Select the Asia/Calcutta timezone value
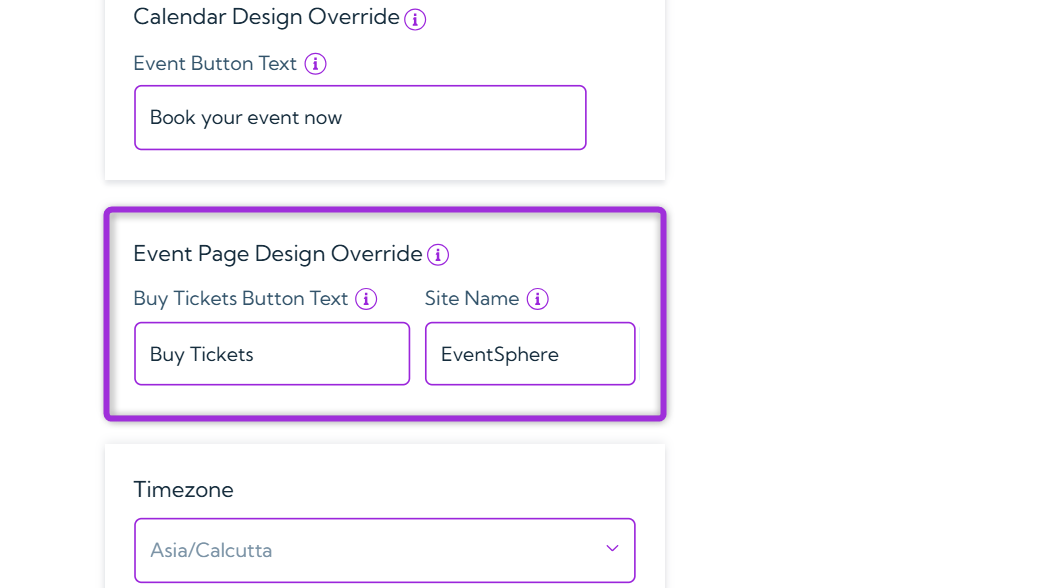 tap(210, 550)
